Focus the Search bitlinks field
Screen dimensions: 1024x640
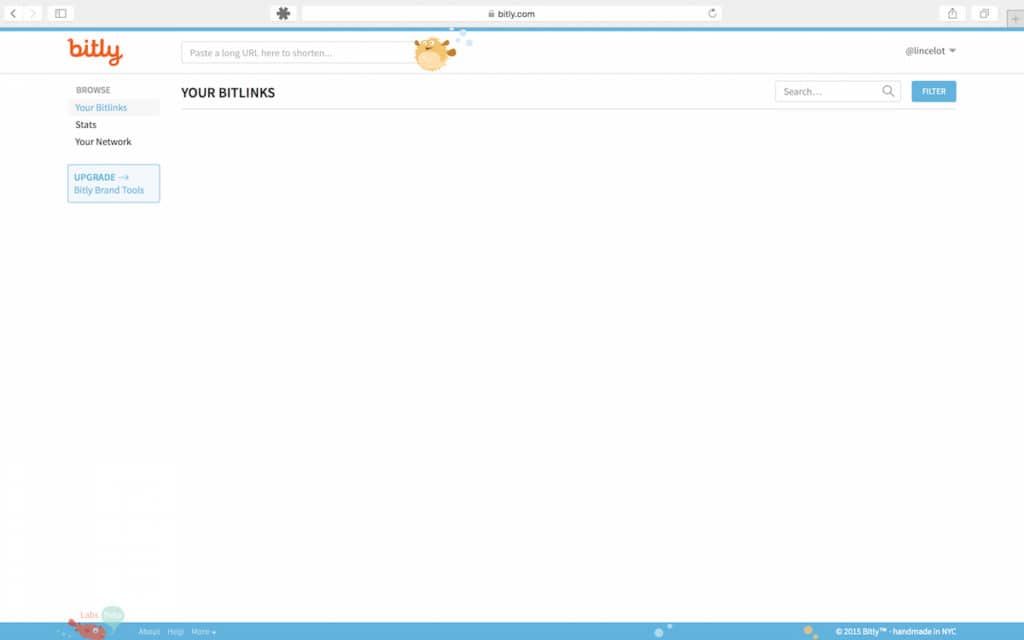[837, 91]
